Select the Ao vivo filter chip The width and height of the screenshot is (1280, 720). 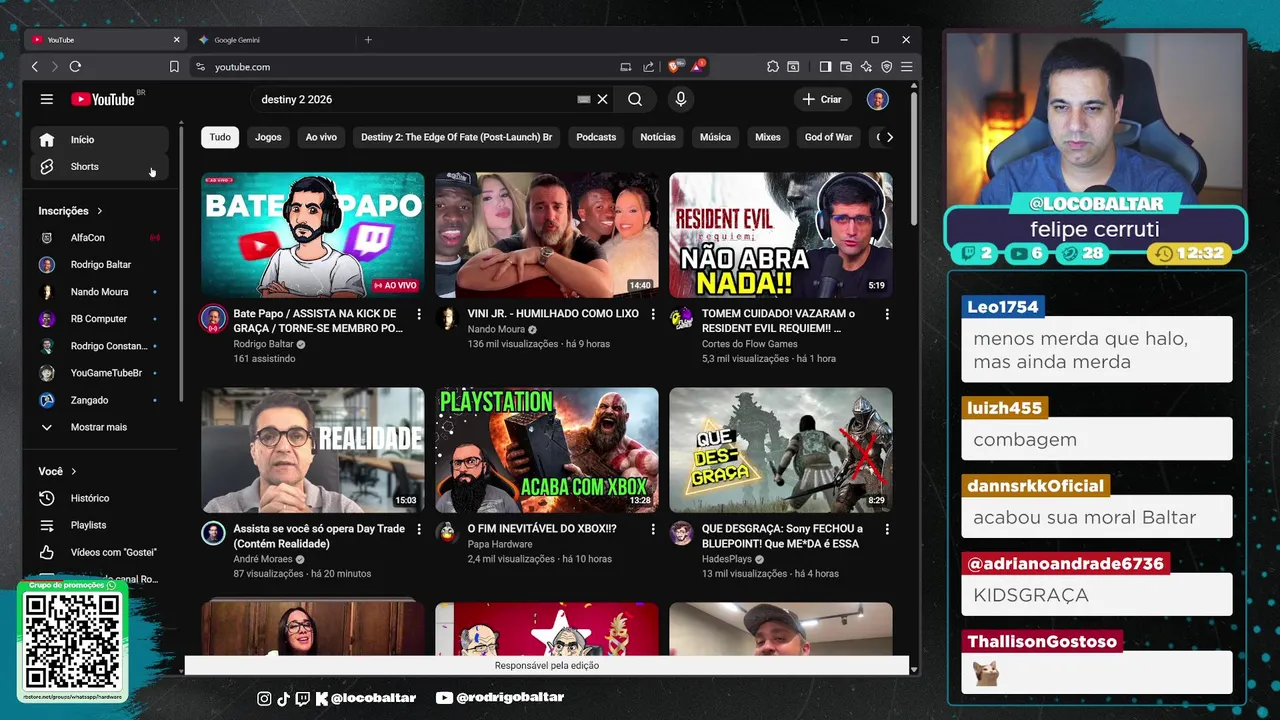[321, 137]
